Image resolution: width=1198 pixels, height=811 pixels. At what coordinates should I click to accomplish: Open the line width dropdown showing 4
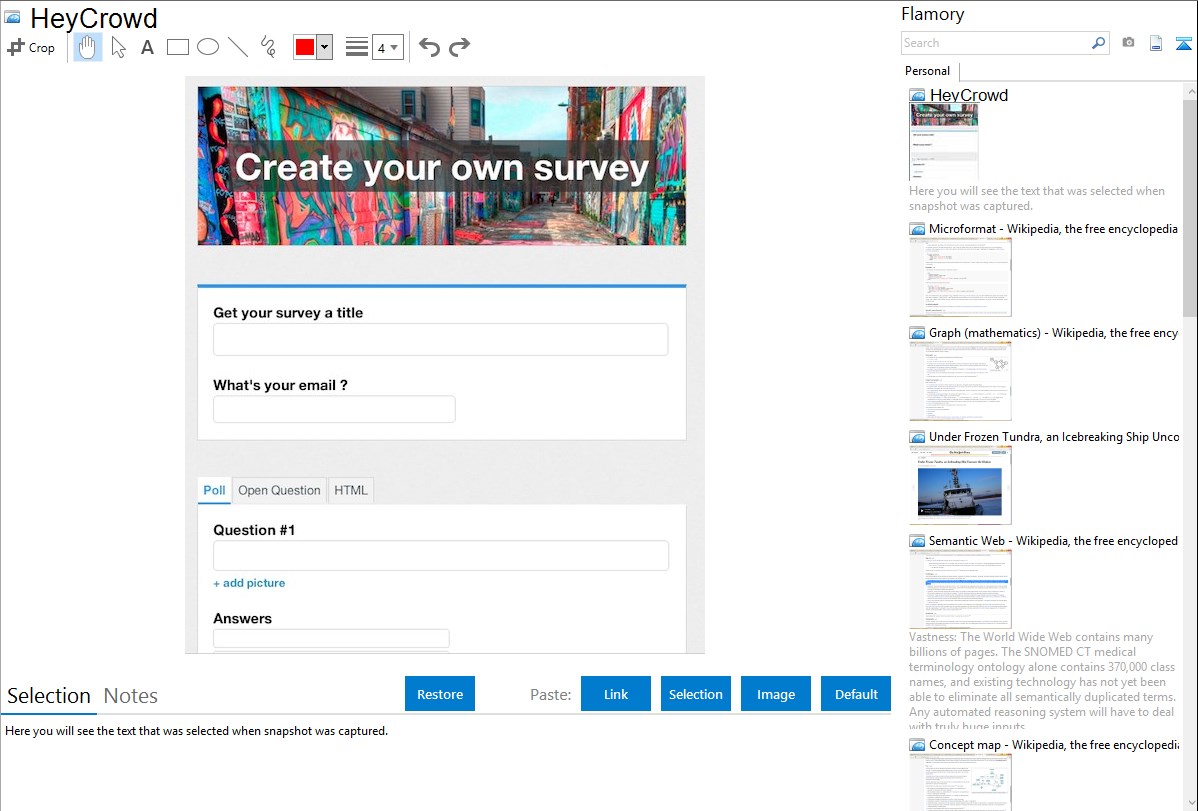(387, 47)
